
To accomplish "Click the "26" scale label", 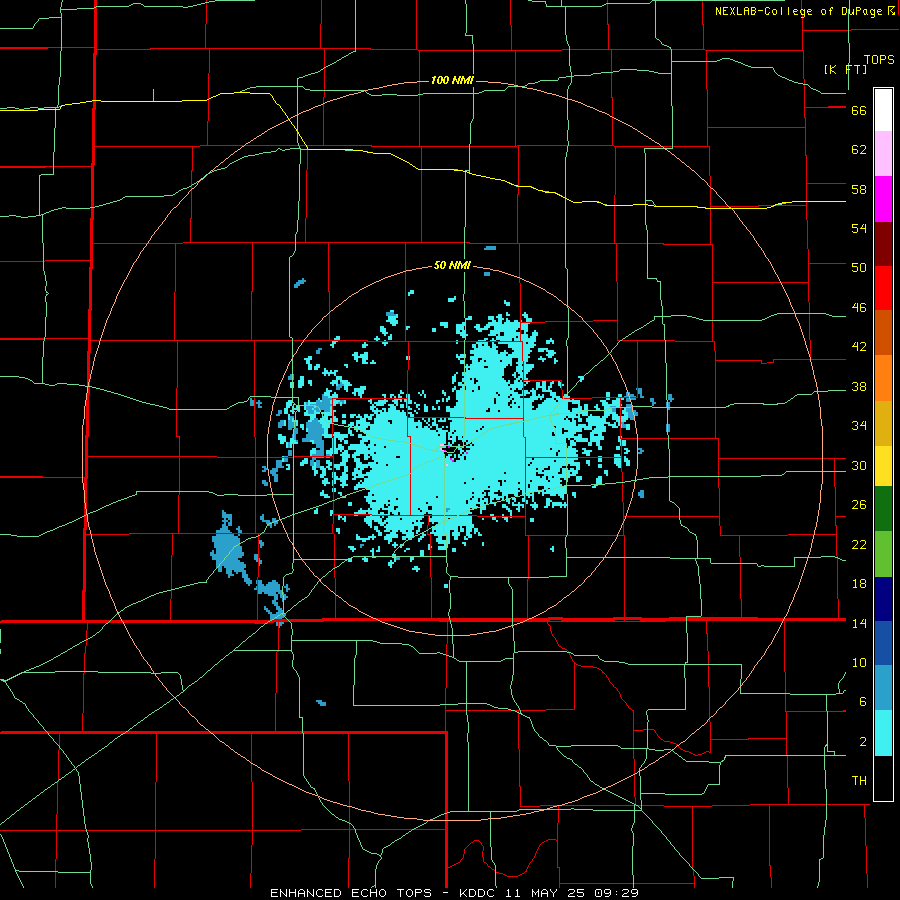I will [x=859, y=505].
